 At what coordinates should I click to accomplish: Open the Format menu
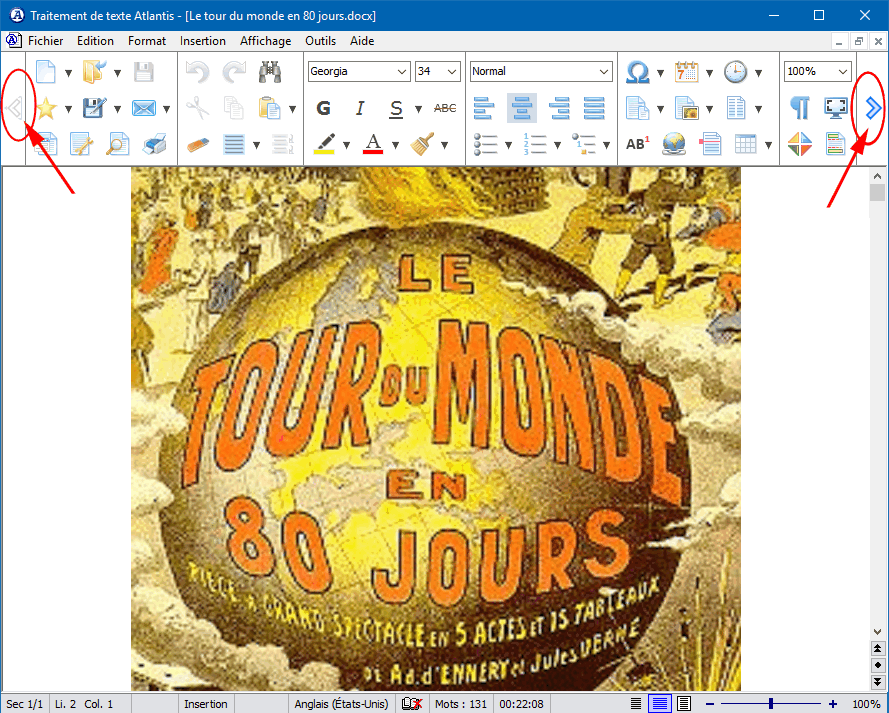click(x=147, y=41)
